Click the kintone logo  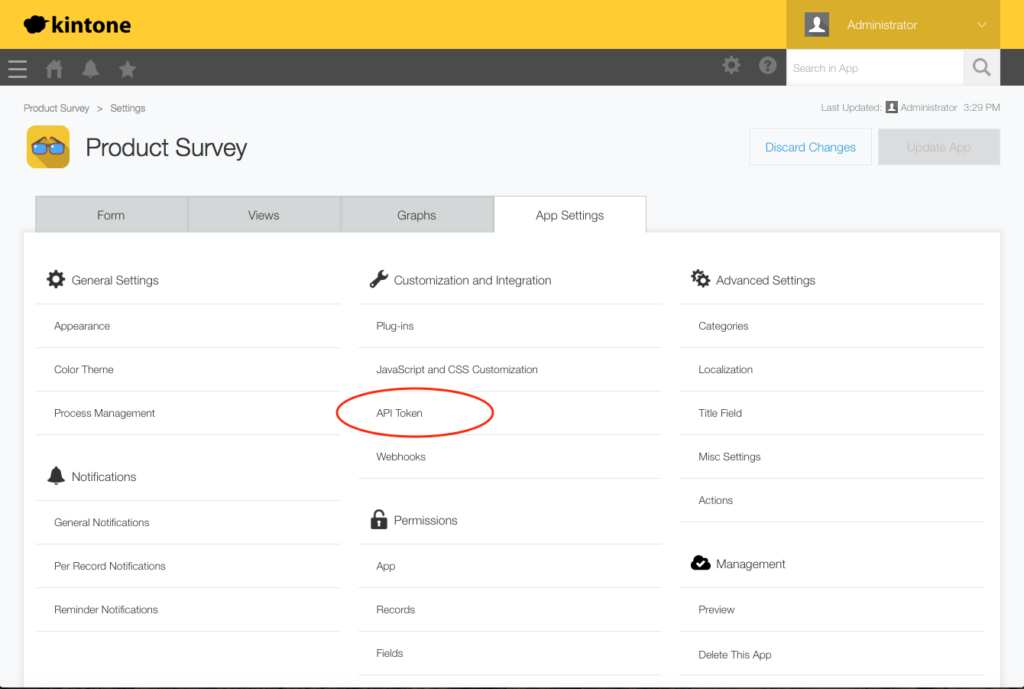pyautogui.click(x=77, y=24)
